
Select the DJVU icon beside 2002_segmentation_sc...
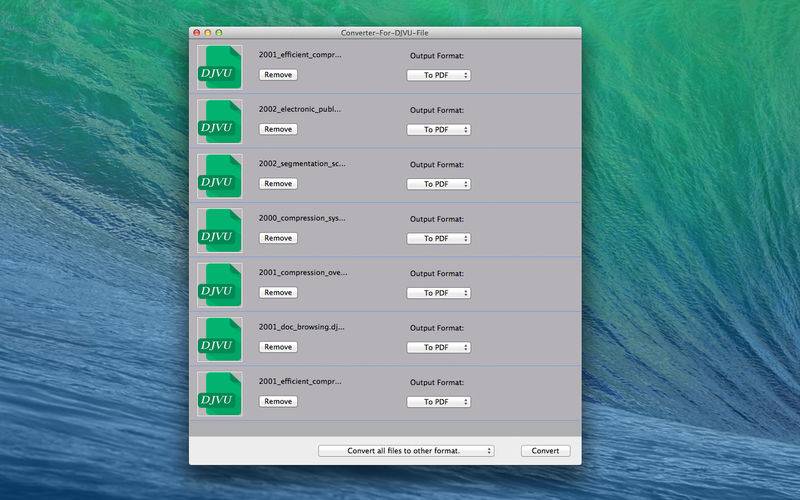[x=220, y=176]
